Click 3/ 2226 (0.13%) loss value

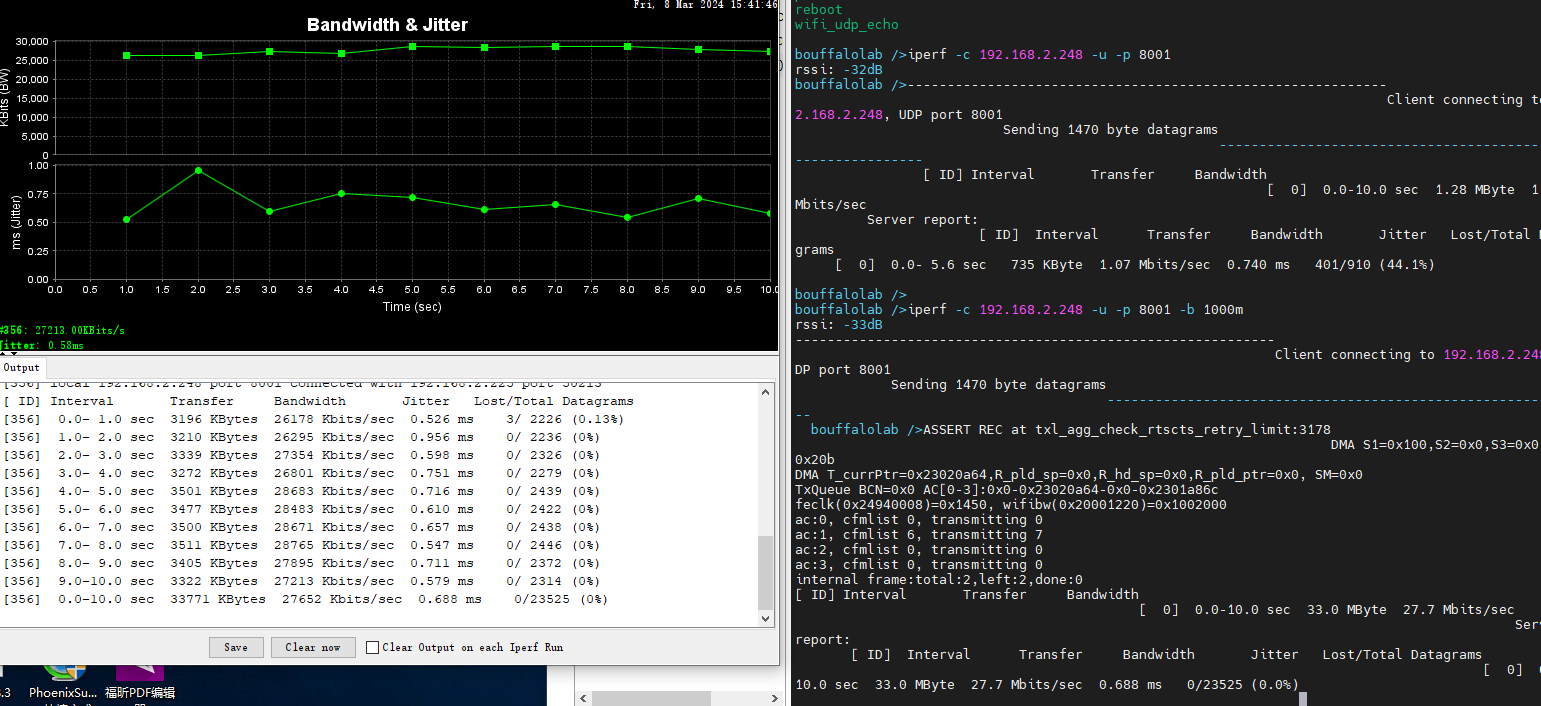[x=565, y=419]
